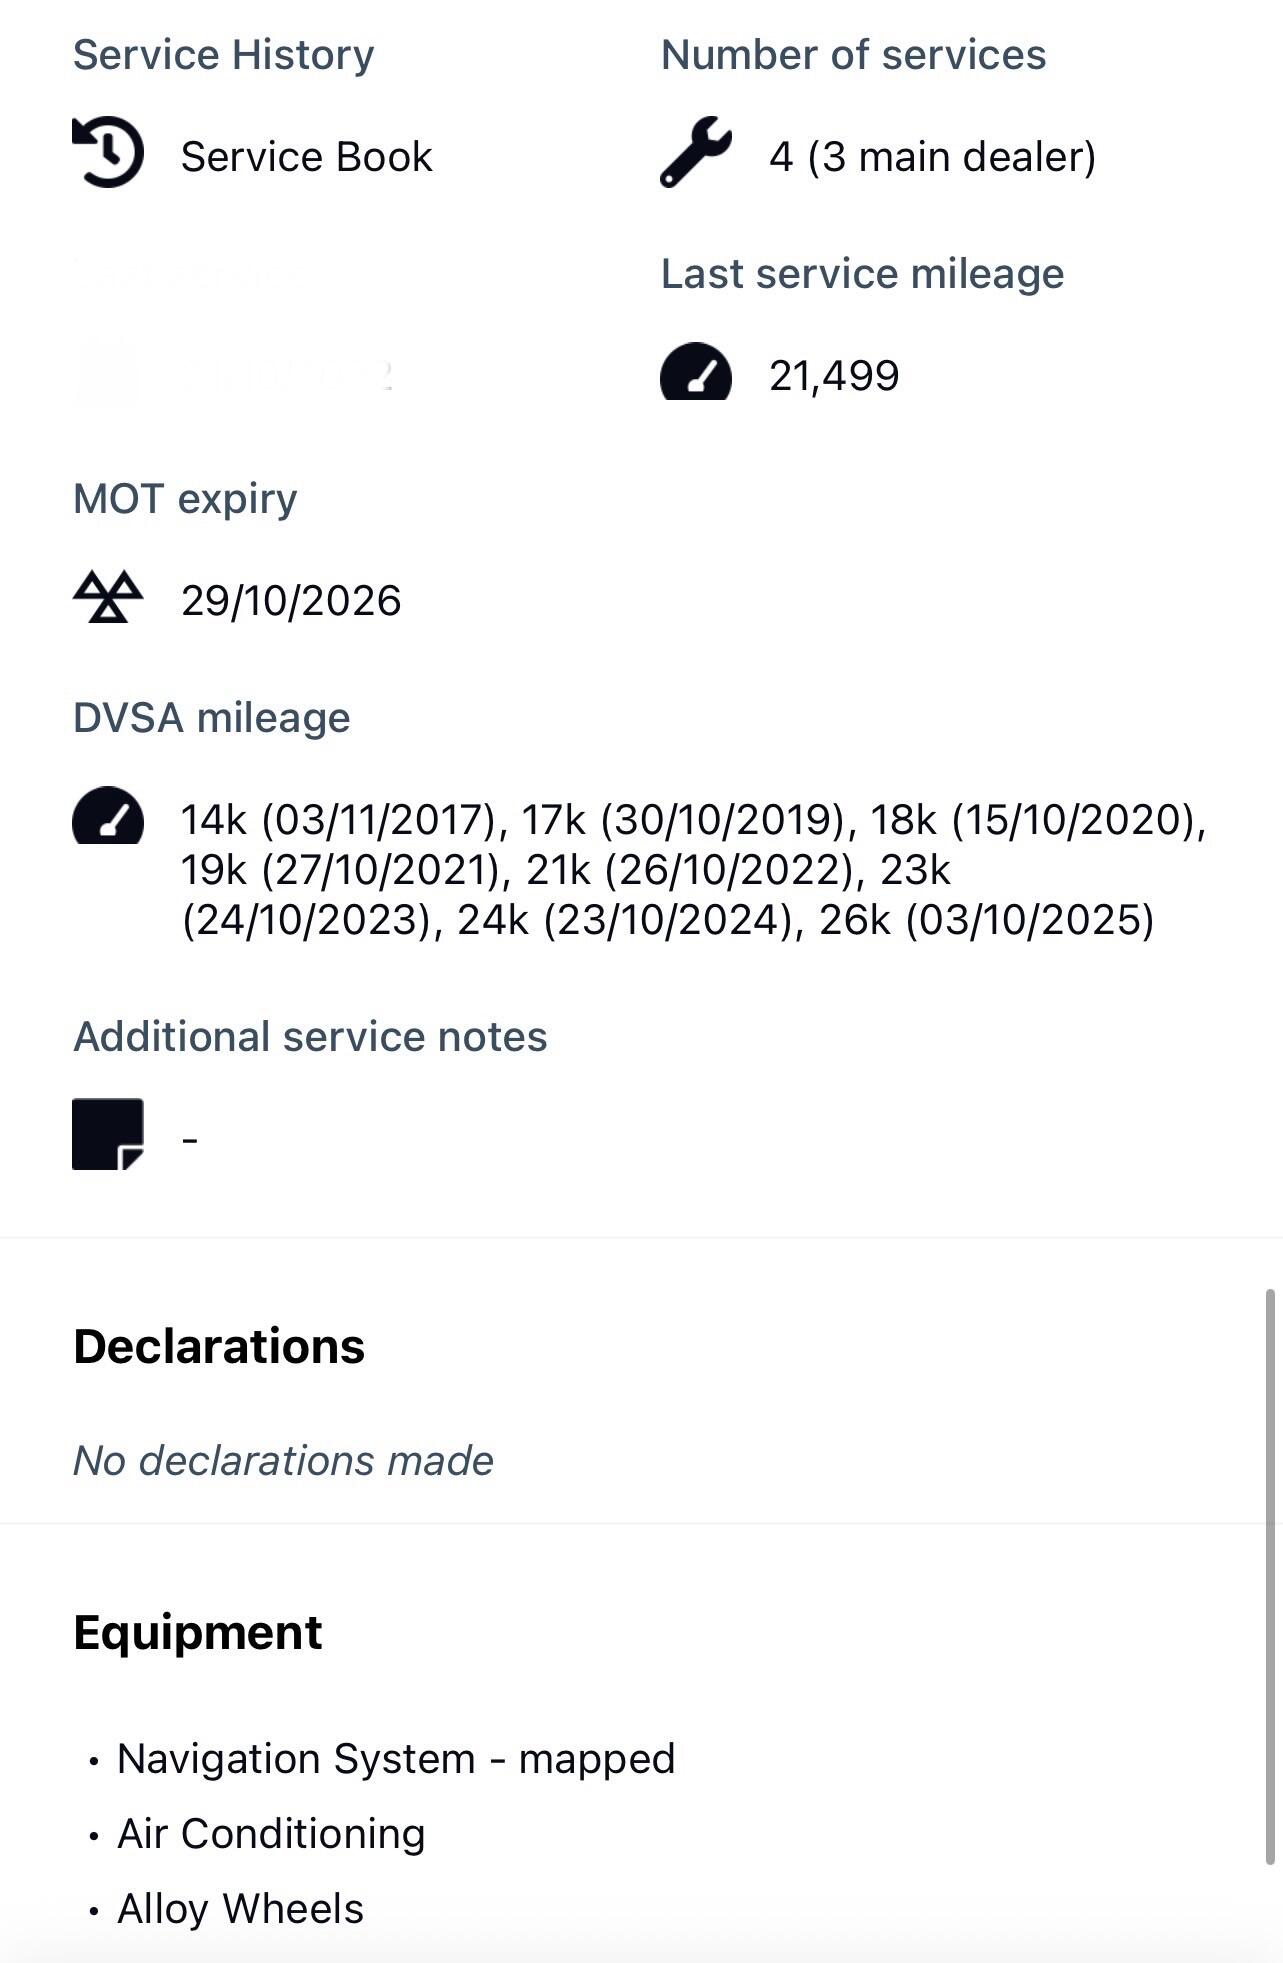Image resolution: width=1283 pixels, height=1963 pixels.
Task: Click the Additional service notes icon
Action: 108,1134
